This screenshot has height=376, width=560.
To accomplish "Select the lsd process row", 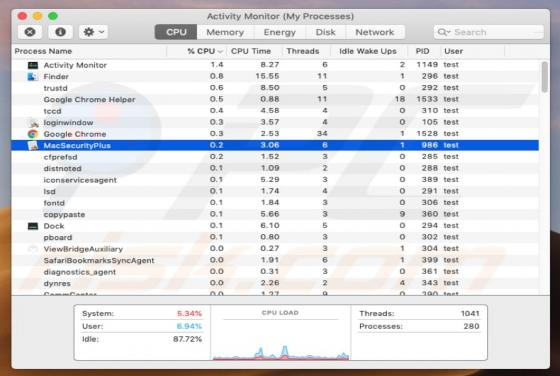I will [275, 191].
